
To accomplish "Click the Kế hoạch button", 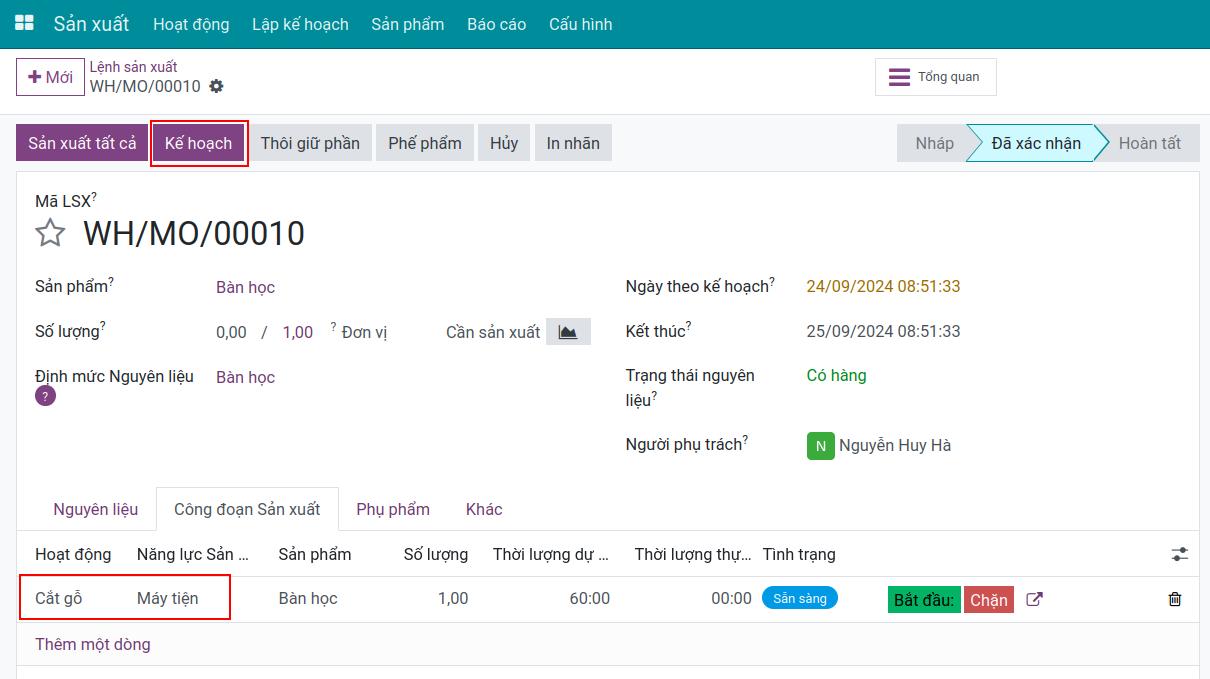I will tap(198, 143).
